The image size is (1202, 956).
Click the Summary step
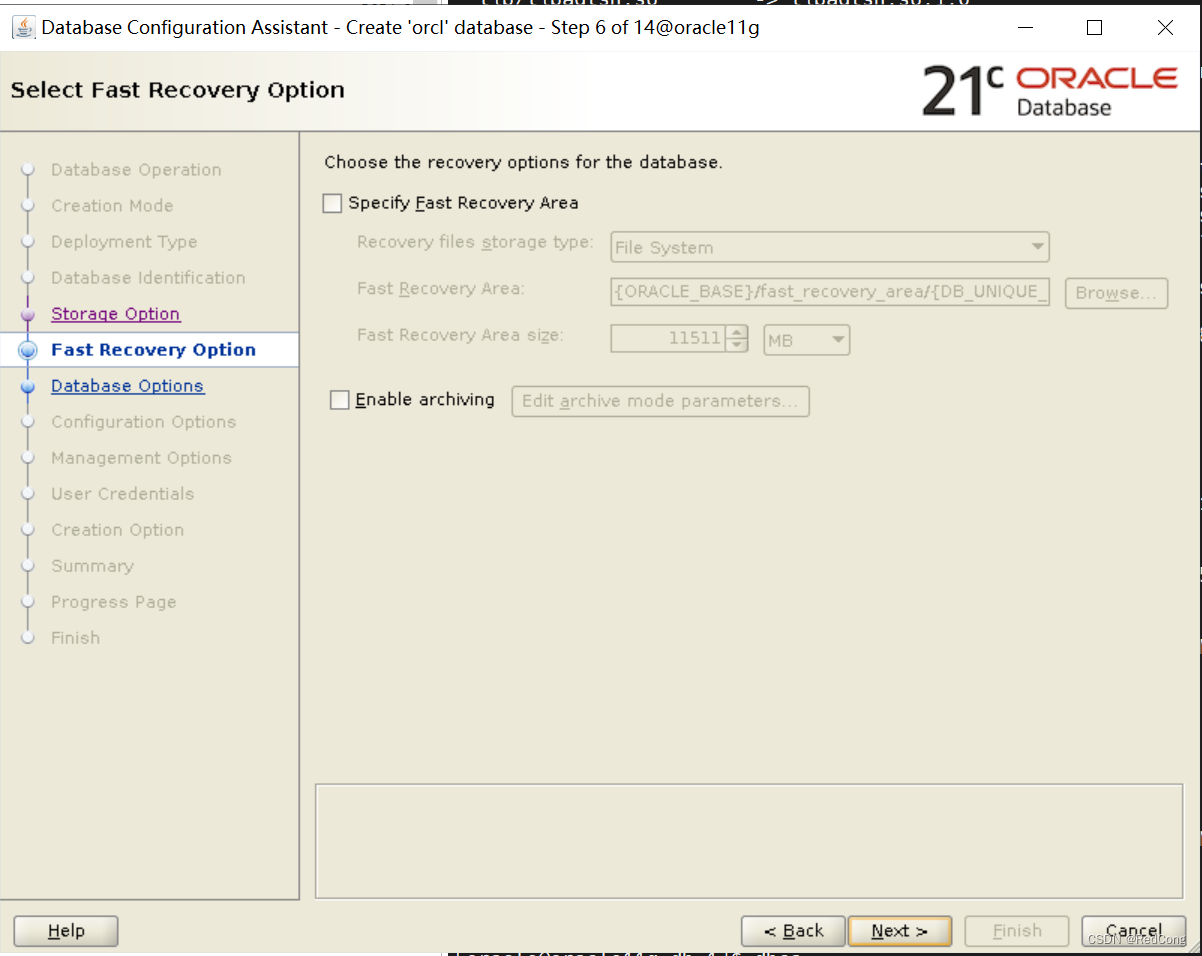coord(92,566)
